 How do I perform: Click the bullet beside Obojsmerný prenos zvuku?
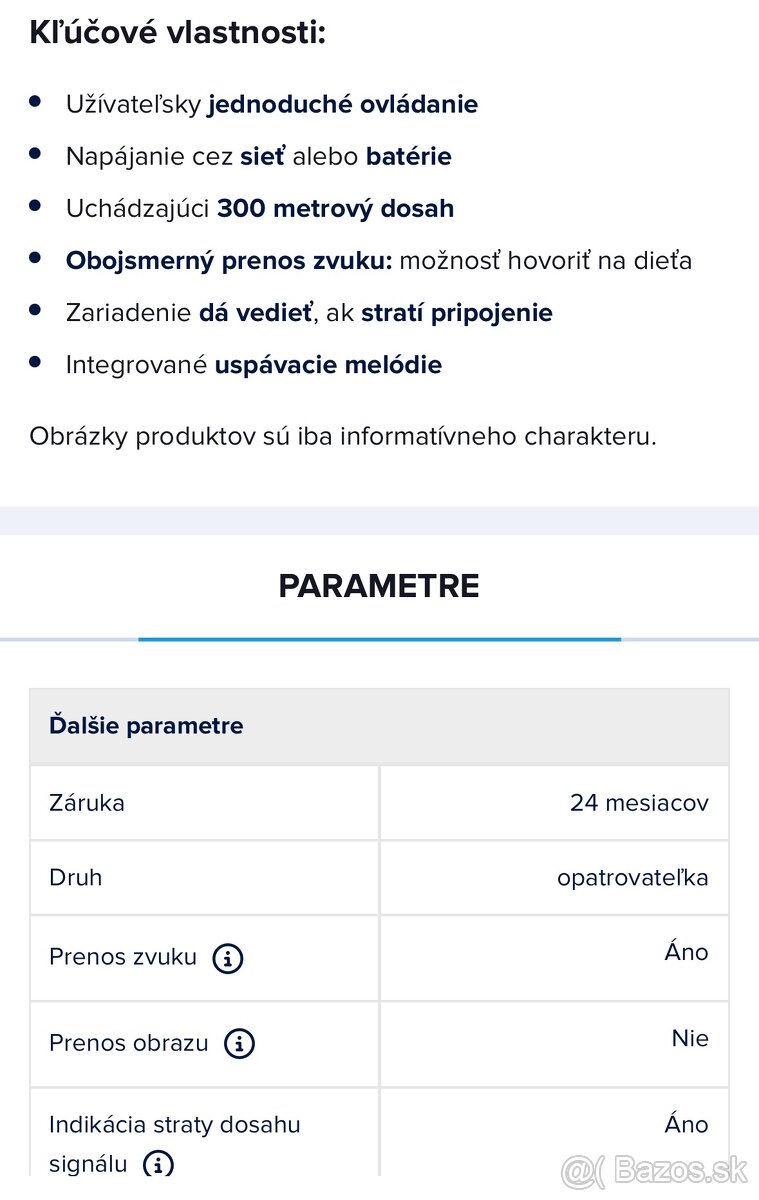[38, 258]
